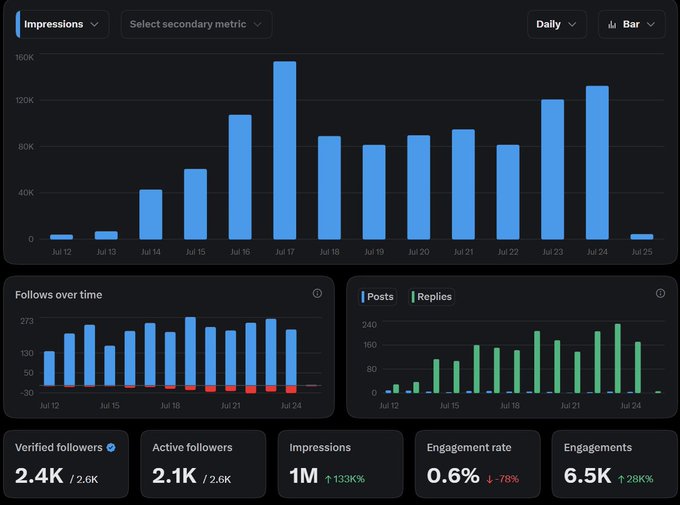Open the Engagement rate card
The width and height of the screenshot is (680, 505).
point(477,464)
